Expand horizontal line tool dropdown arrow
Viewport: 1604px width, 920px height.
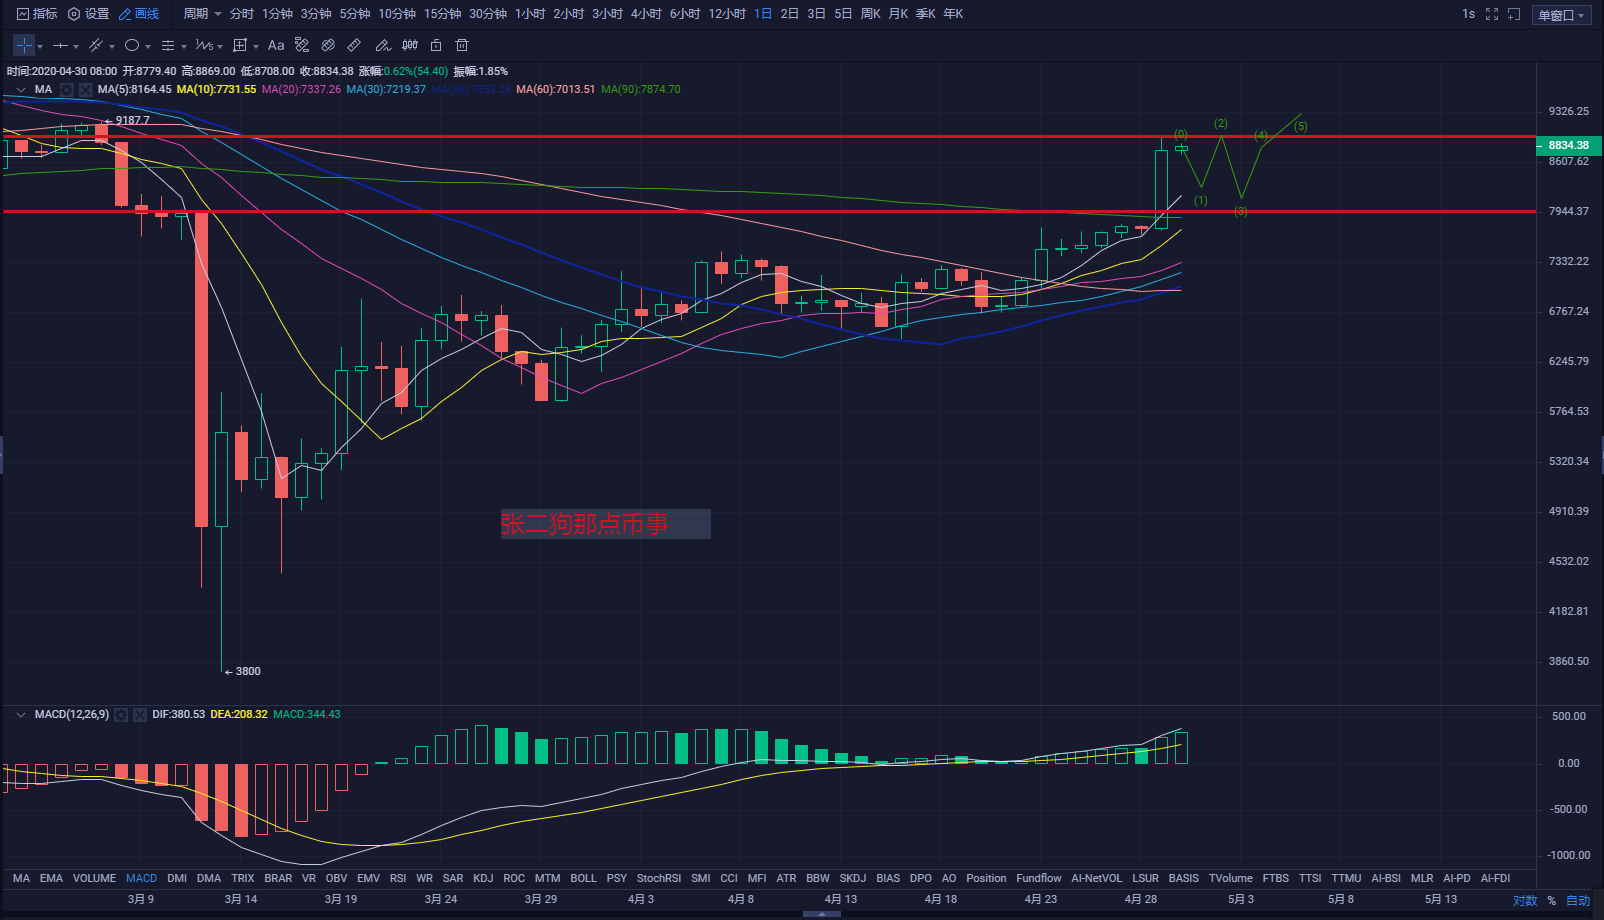click(76, 46)
